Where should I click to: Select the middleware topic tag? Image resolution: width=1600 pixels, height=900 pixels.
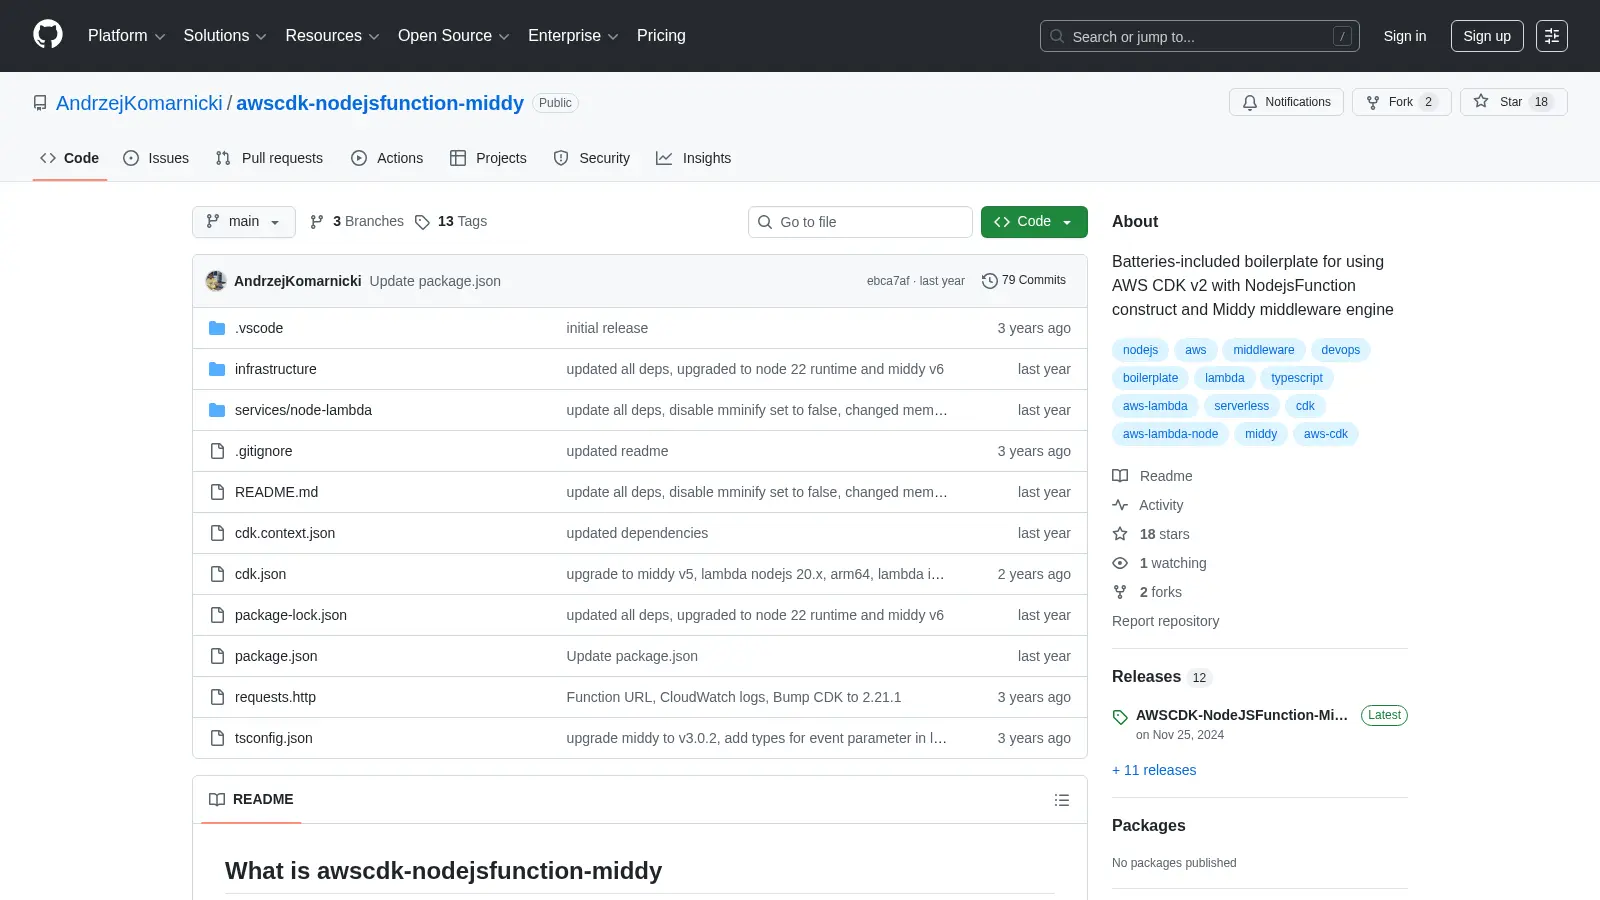click(1263, 350)
